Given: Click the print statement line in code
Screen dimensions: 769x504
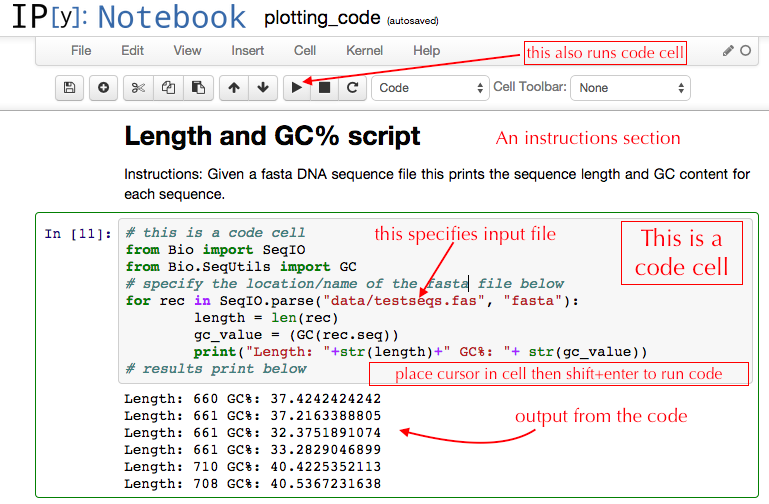Looking at the screenshot, I should coord(420,352).
